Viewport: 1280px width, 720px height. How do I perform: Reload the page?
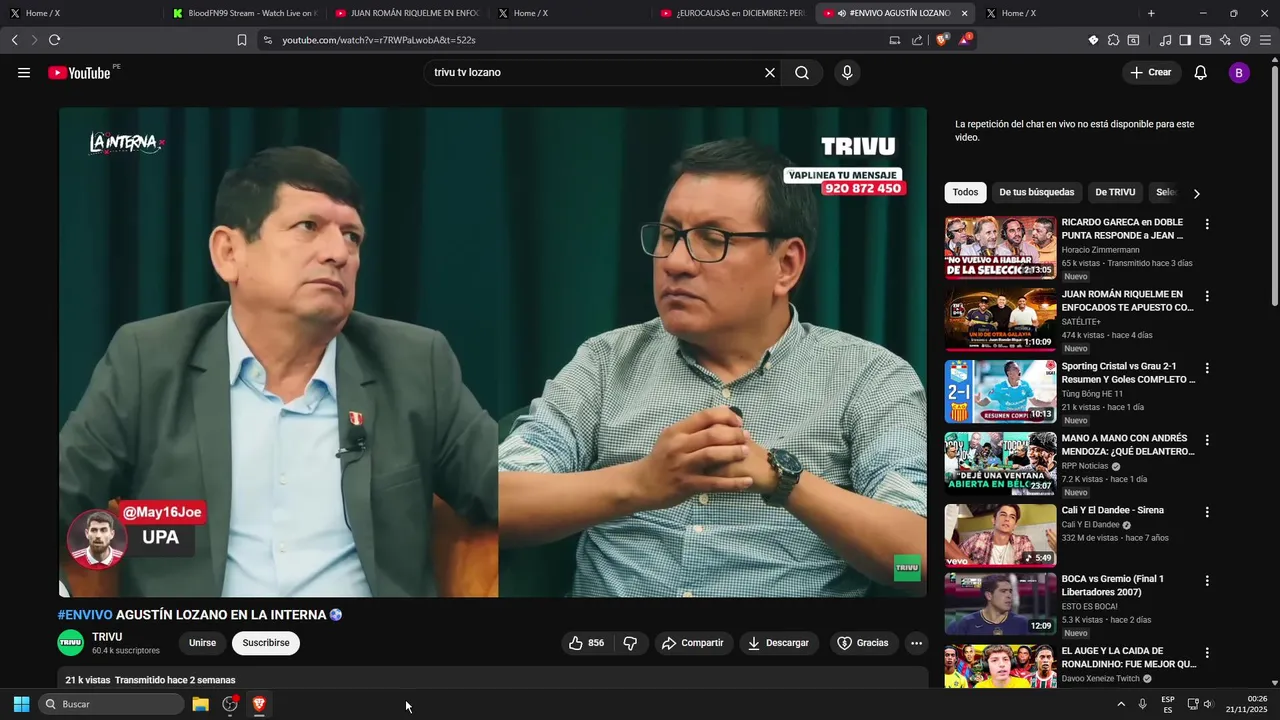click(x=54, y=40)
